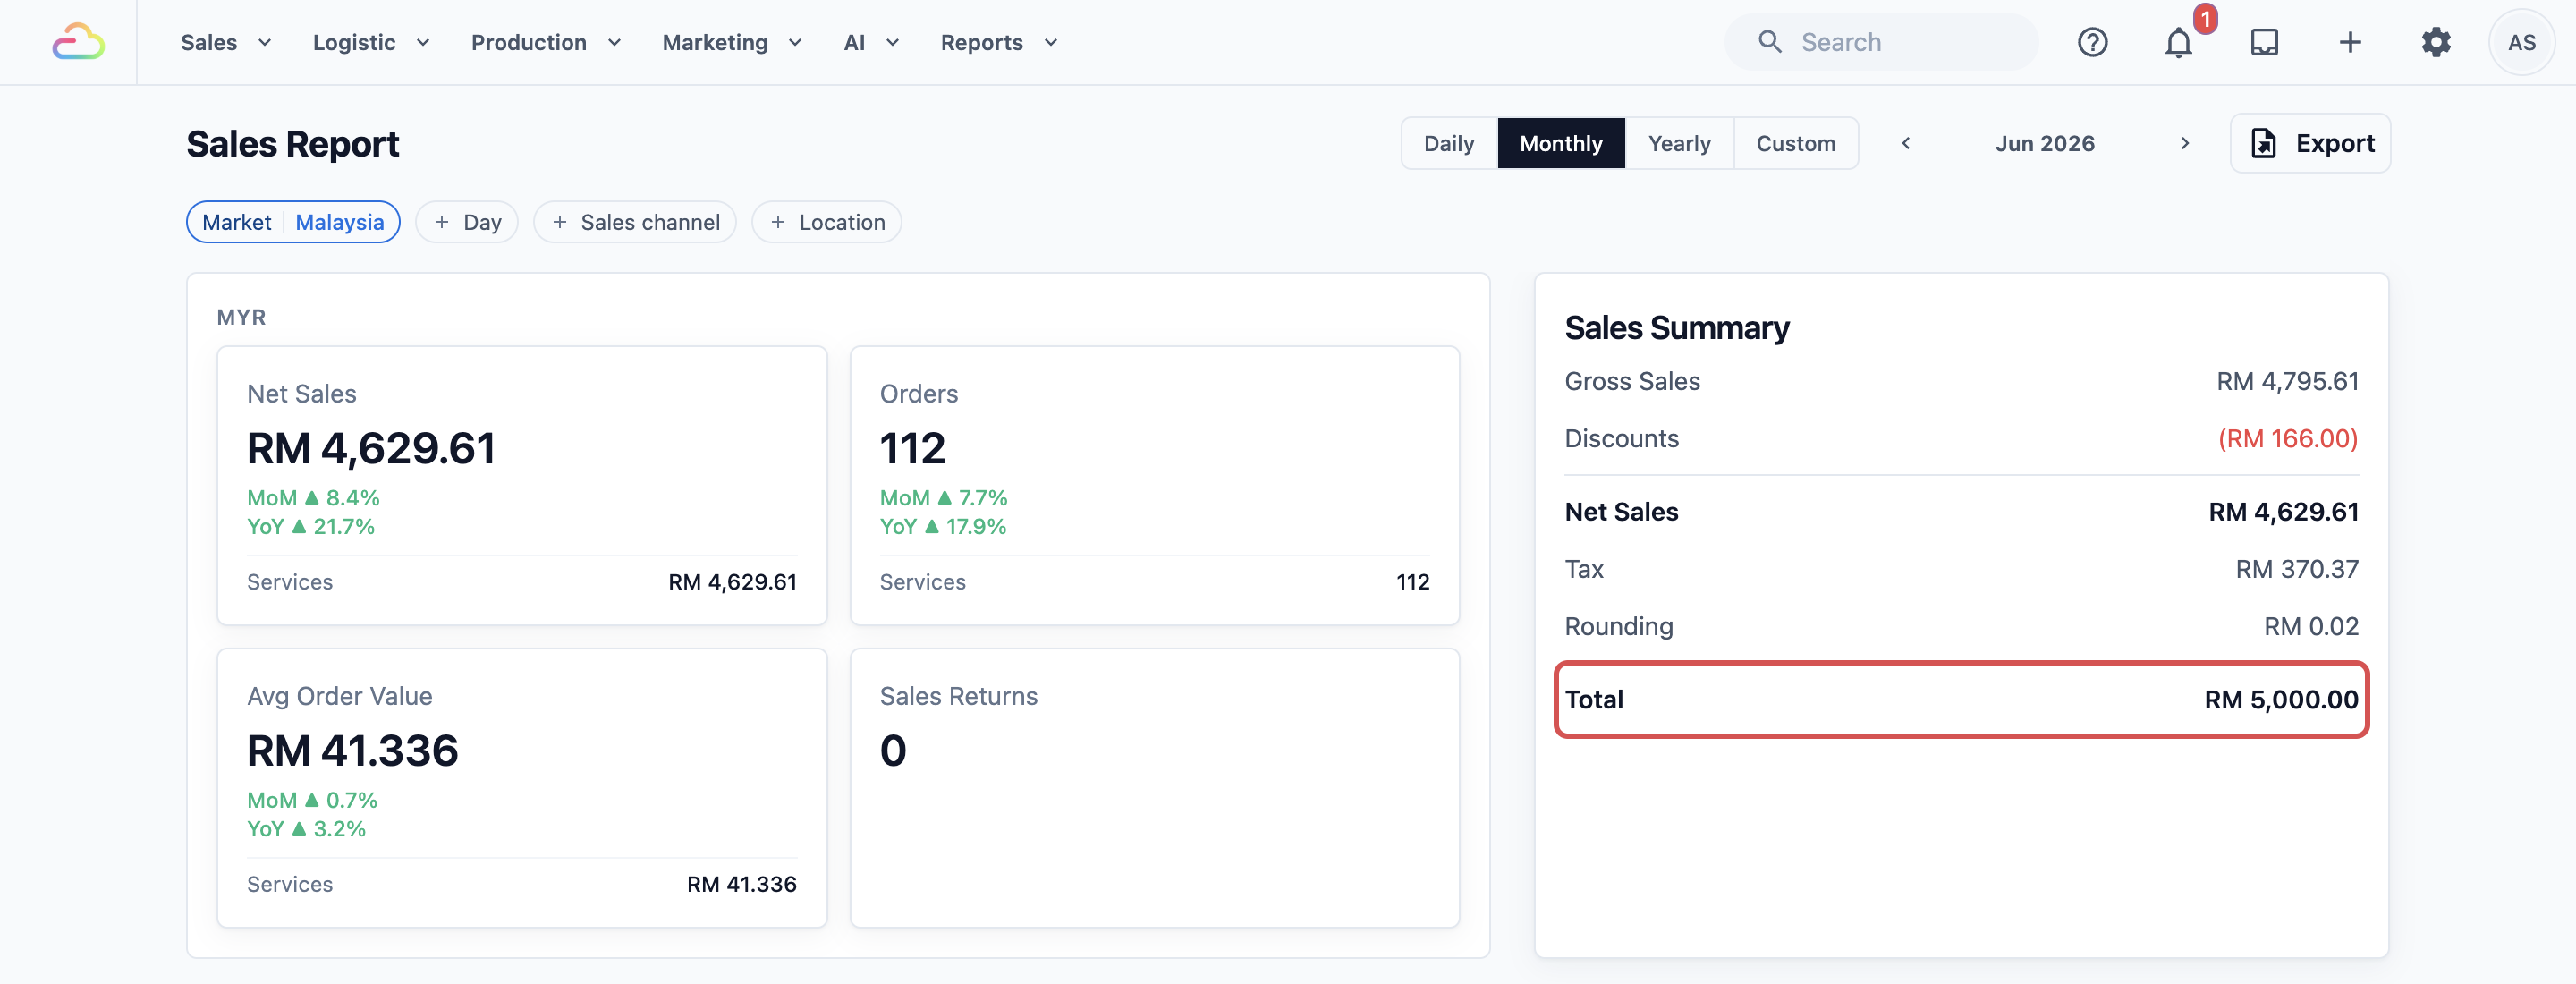Viewport: 2576px width, 984px height.
Task: Click Tax amount RM 370.37
Action: coord(2296,569)
